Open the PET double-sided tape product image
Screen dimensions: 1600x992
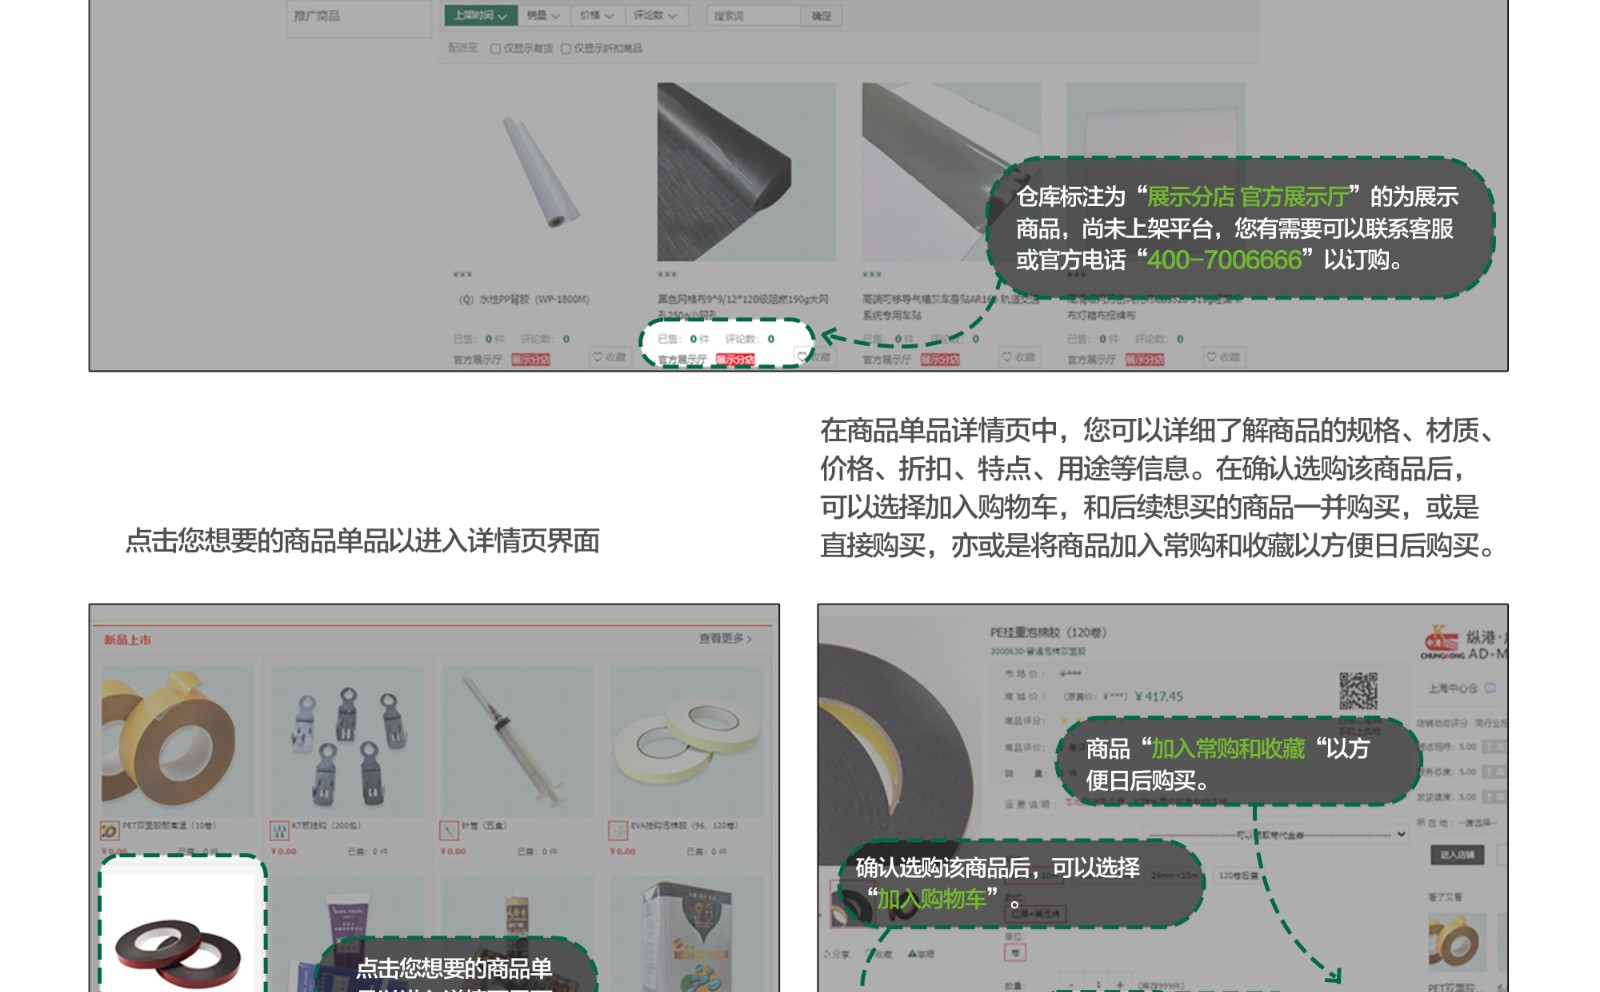pos(177,742)
